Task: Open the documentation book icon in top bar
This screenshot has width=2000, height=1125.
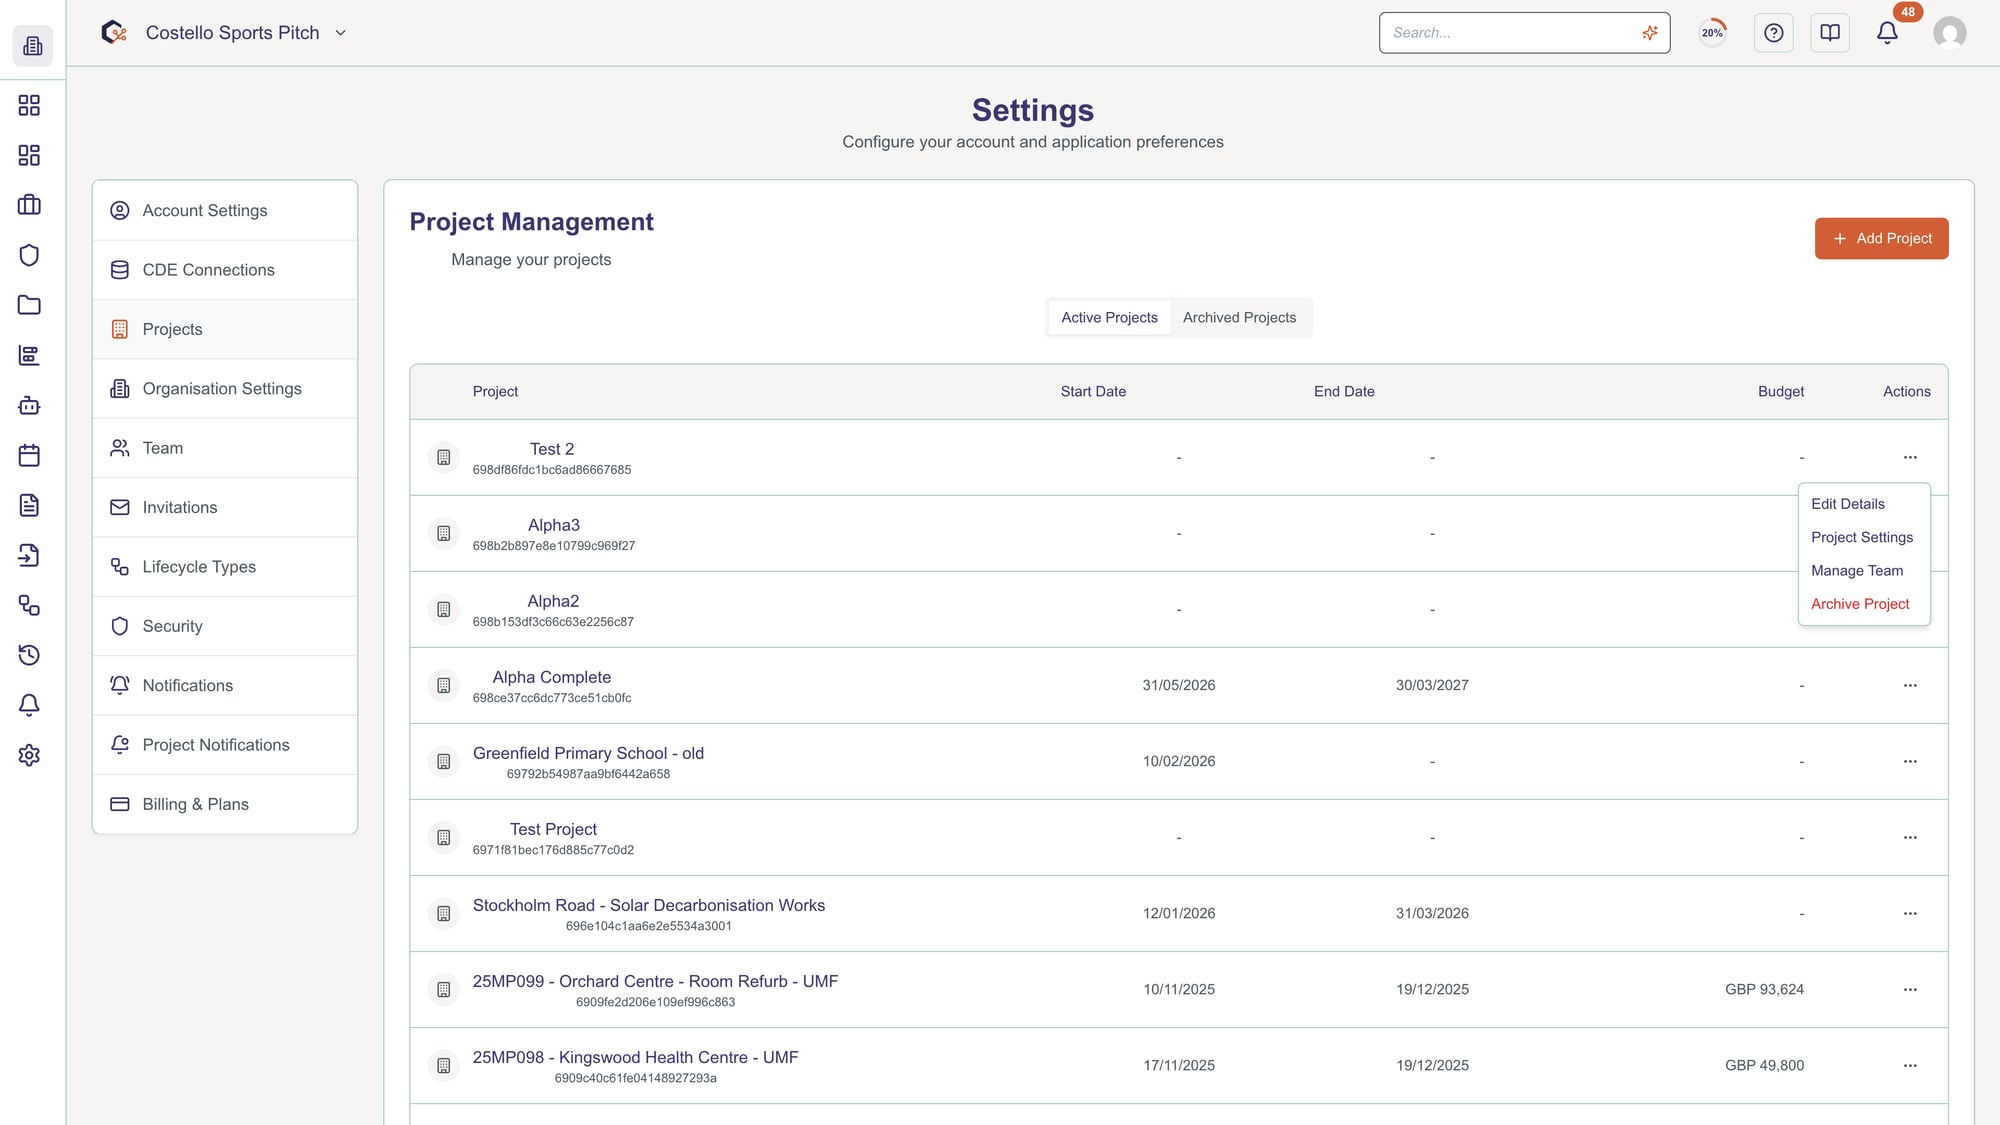Action: point(1829,32)
